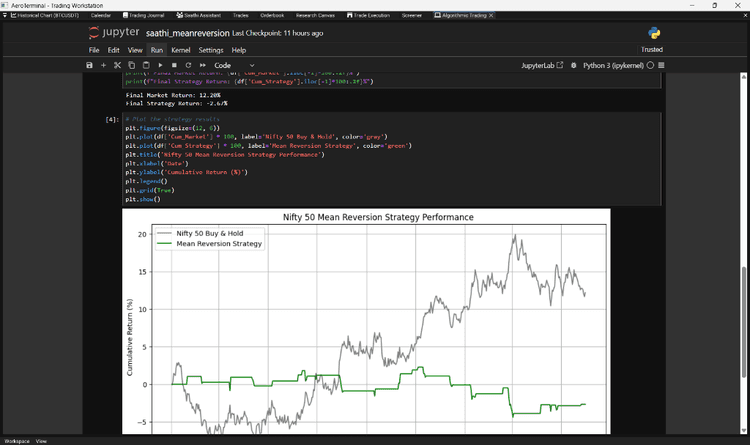750x445 pixels.
Task: Click the Python 3 (ipykernel) button
Action: (x=613, y=65)
